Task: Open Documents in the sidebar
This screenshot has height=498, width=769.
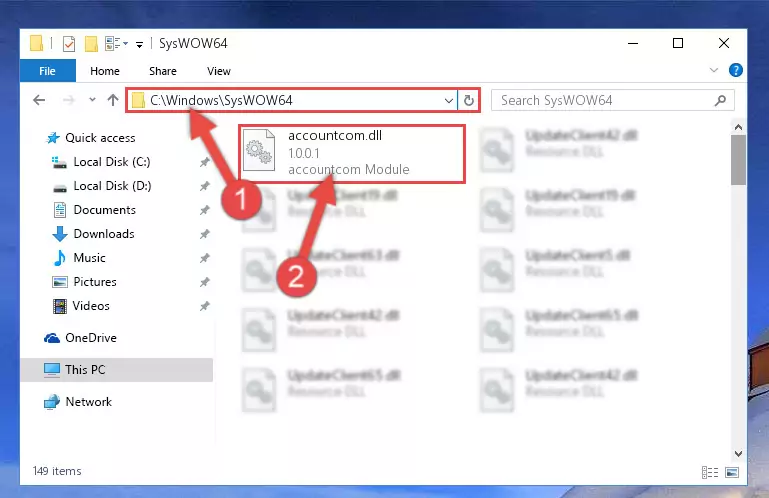Action: point(94,210)
